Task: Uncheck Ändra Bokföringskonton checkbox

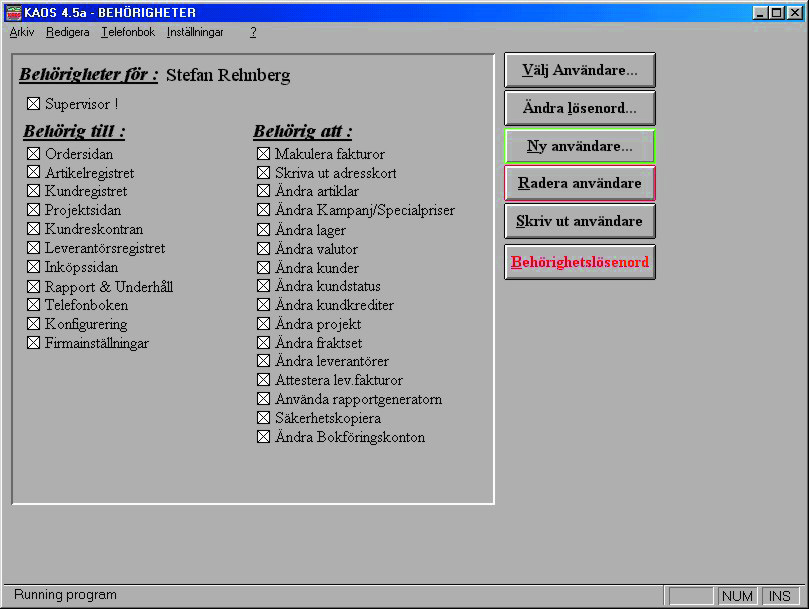Action: click(x=264, y=437)
